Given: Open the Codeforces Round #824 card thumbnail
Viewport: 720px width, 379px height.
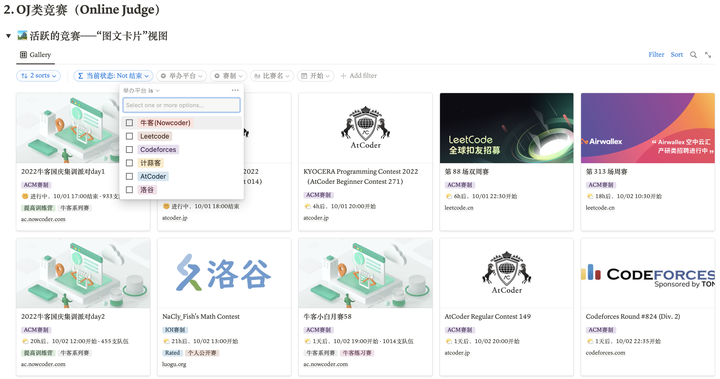Looking at the screenshot, I should pyautogui.click(x=647, y=273).
